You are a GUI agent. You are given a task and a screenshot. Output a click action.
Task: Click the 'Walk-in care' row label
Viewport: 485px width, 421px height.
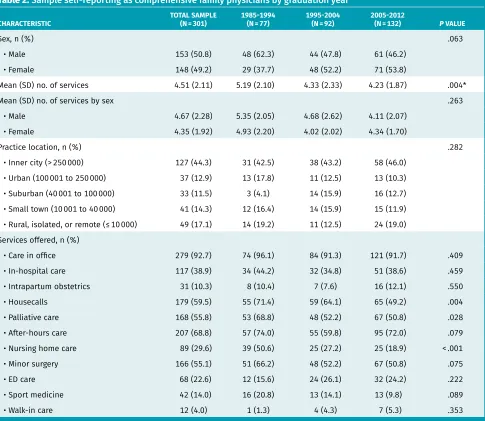coord(30,411)
